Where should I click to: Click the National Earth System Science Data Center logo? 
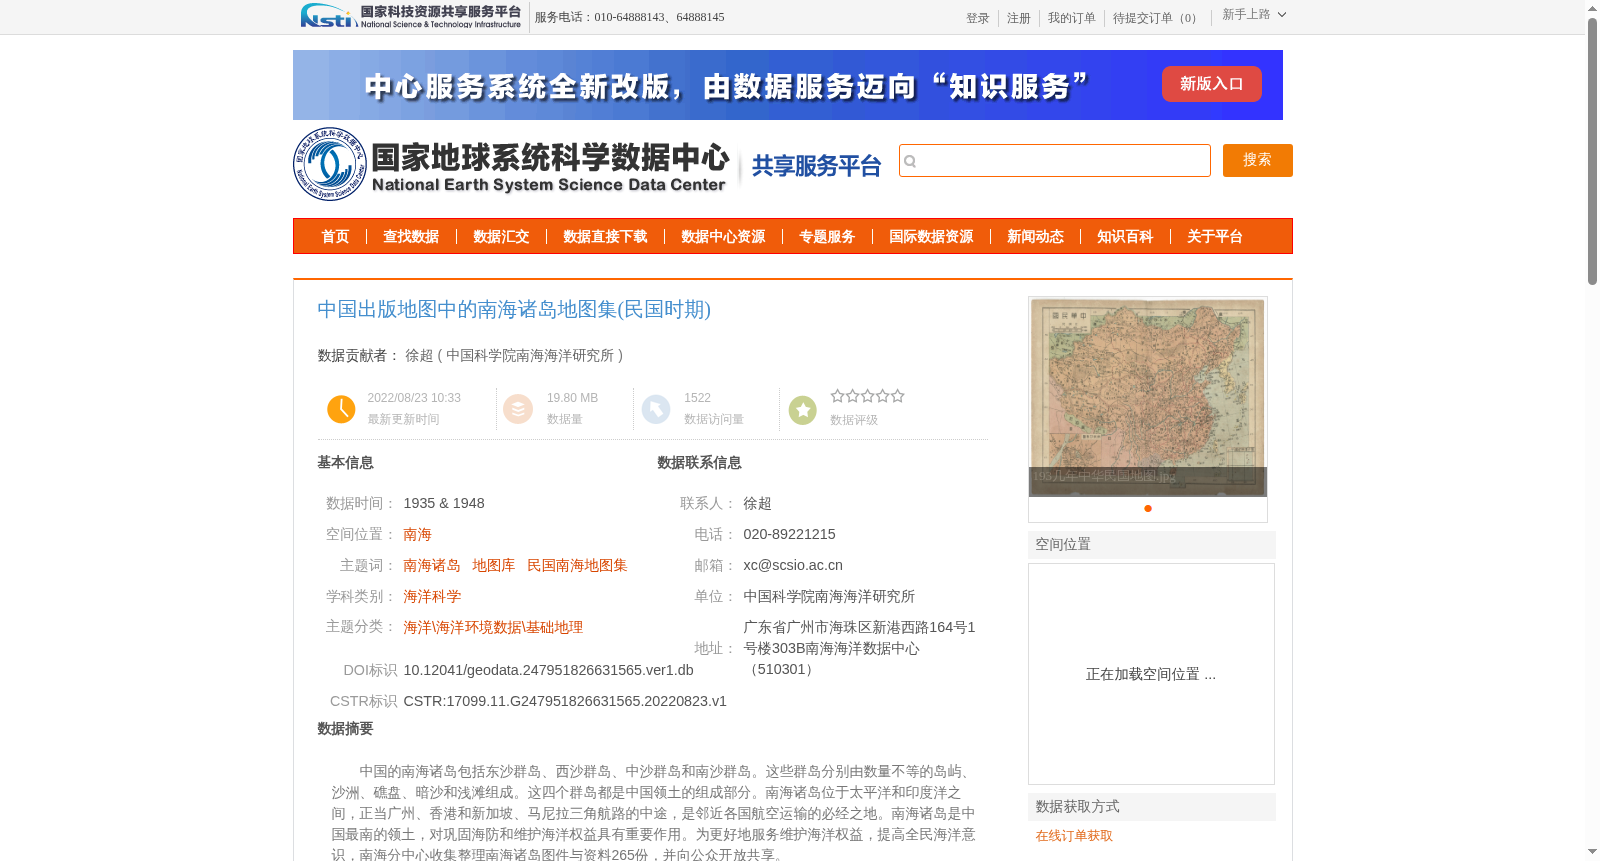(511, 164)
